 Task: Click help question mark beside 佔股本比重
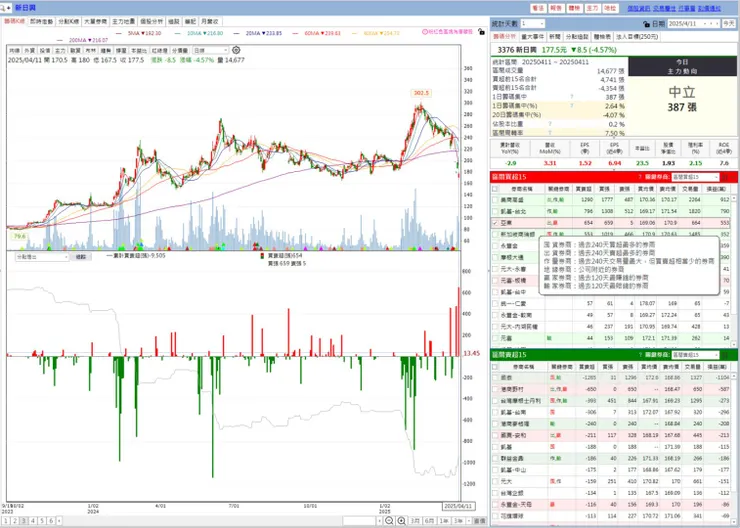pos(550,124)
